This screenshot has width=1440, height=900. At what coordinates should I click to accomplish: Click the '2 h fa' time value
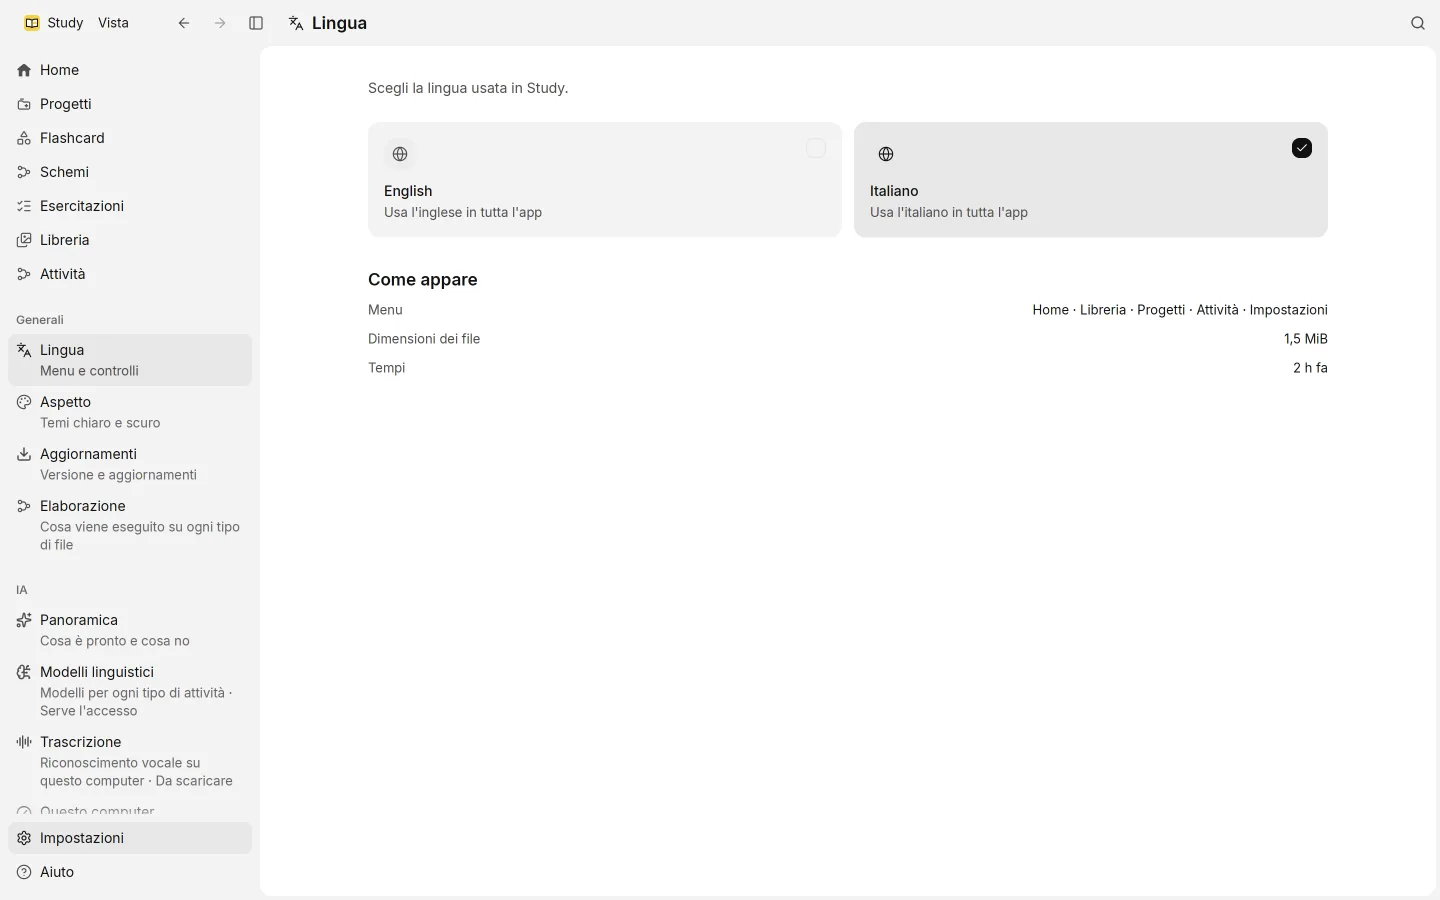pyautogui.click(x=1310, y=368)
